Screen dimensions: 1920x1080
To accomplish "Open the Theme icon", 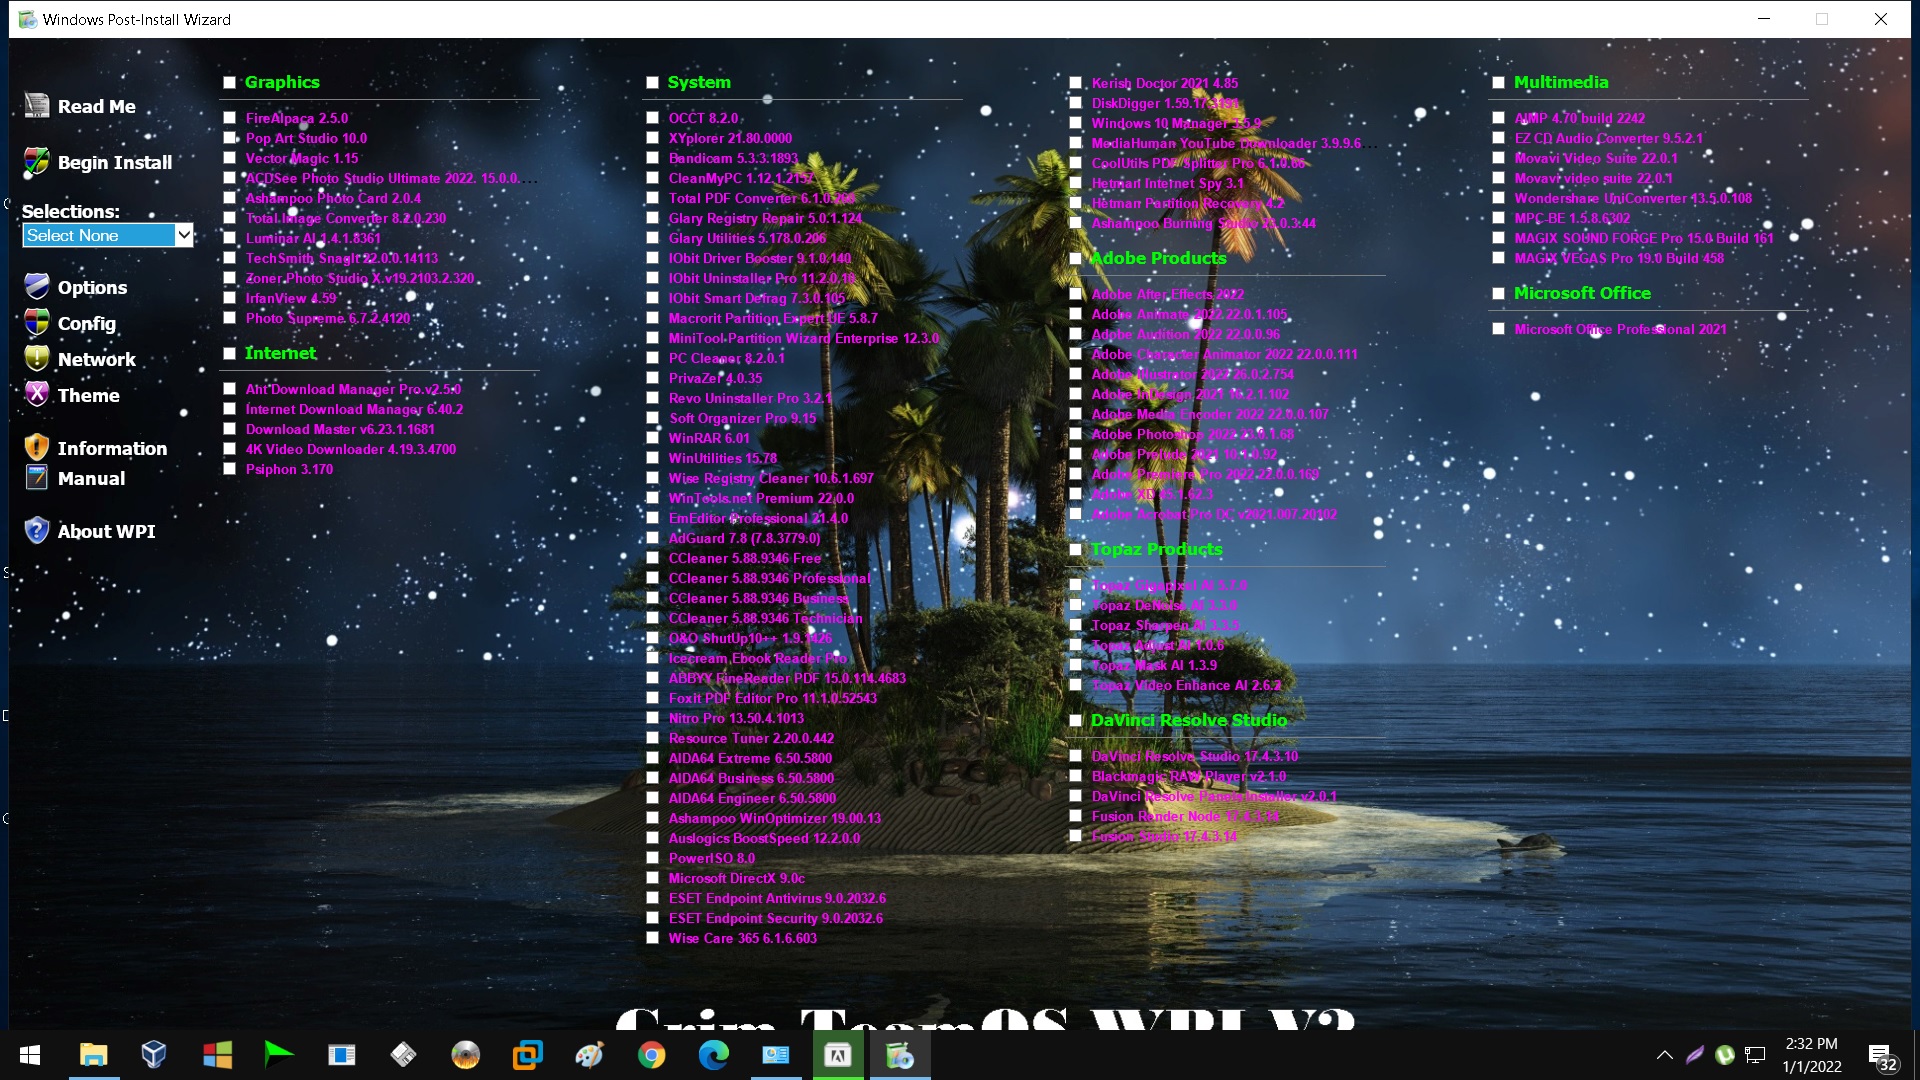I will (37, 395).
